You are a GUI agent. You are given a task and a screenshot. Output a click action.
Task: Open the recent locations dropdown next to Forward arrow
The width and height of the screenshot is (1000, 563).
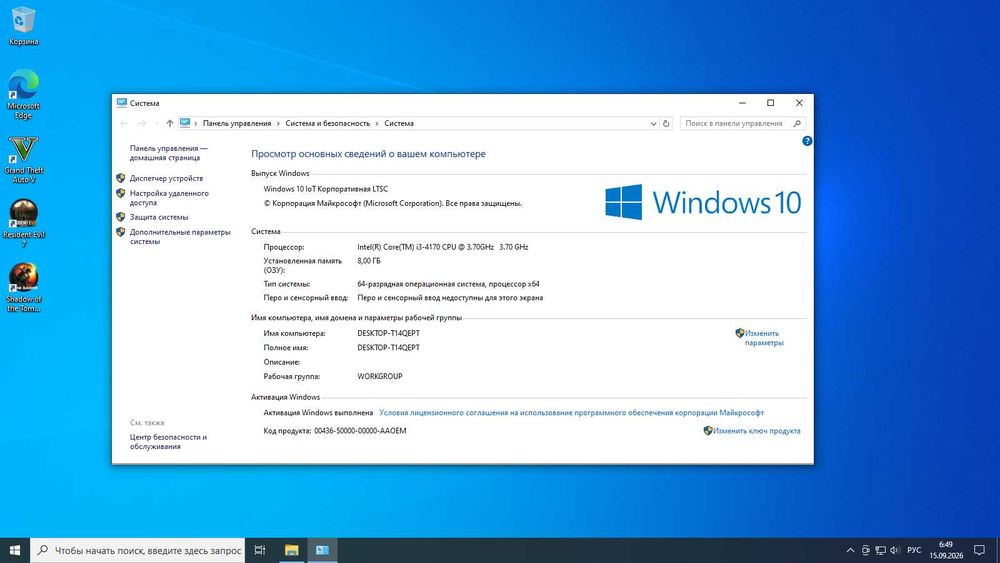[x=157, y=123]
